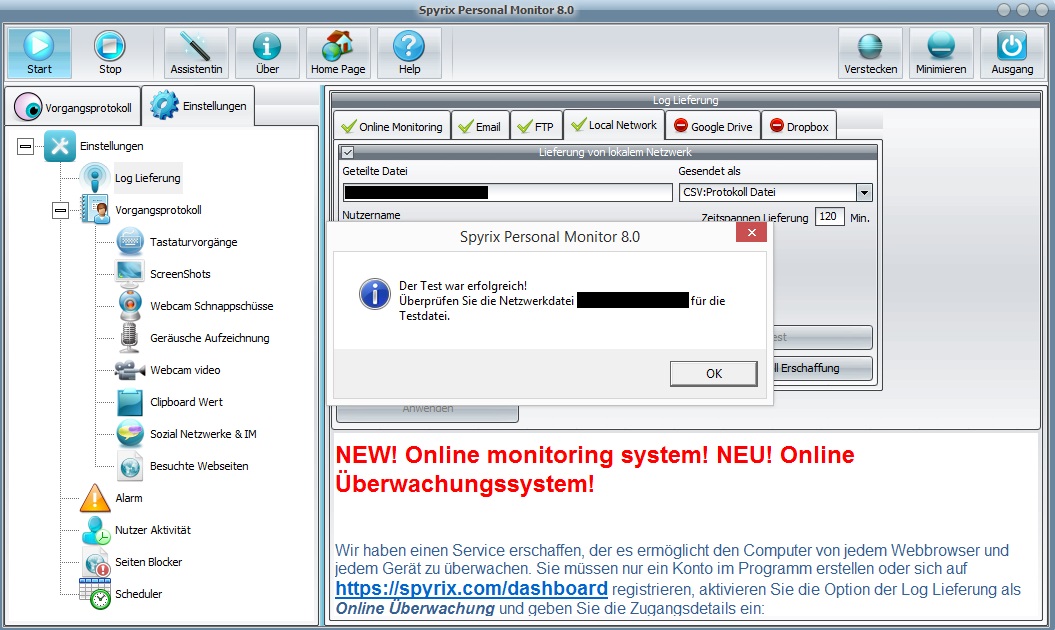The image size is (1055, 630).
Task: Switch to Online Monitoring delivery tab
Action: [392, 126]
